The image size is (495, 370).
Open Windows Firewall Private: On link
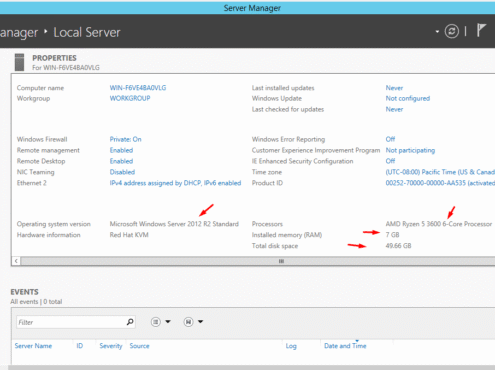tap(126, 139)
